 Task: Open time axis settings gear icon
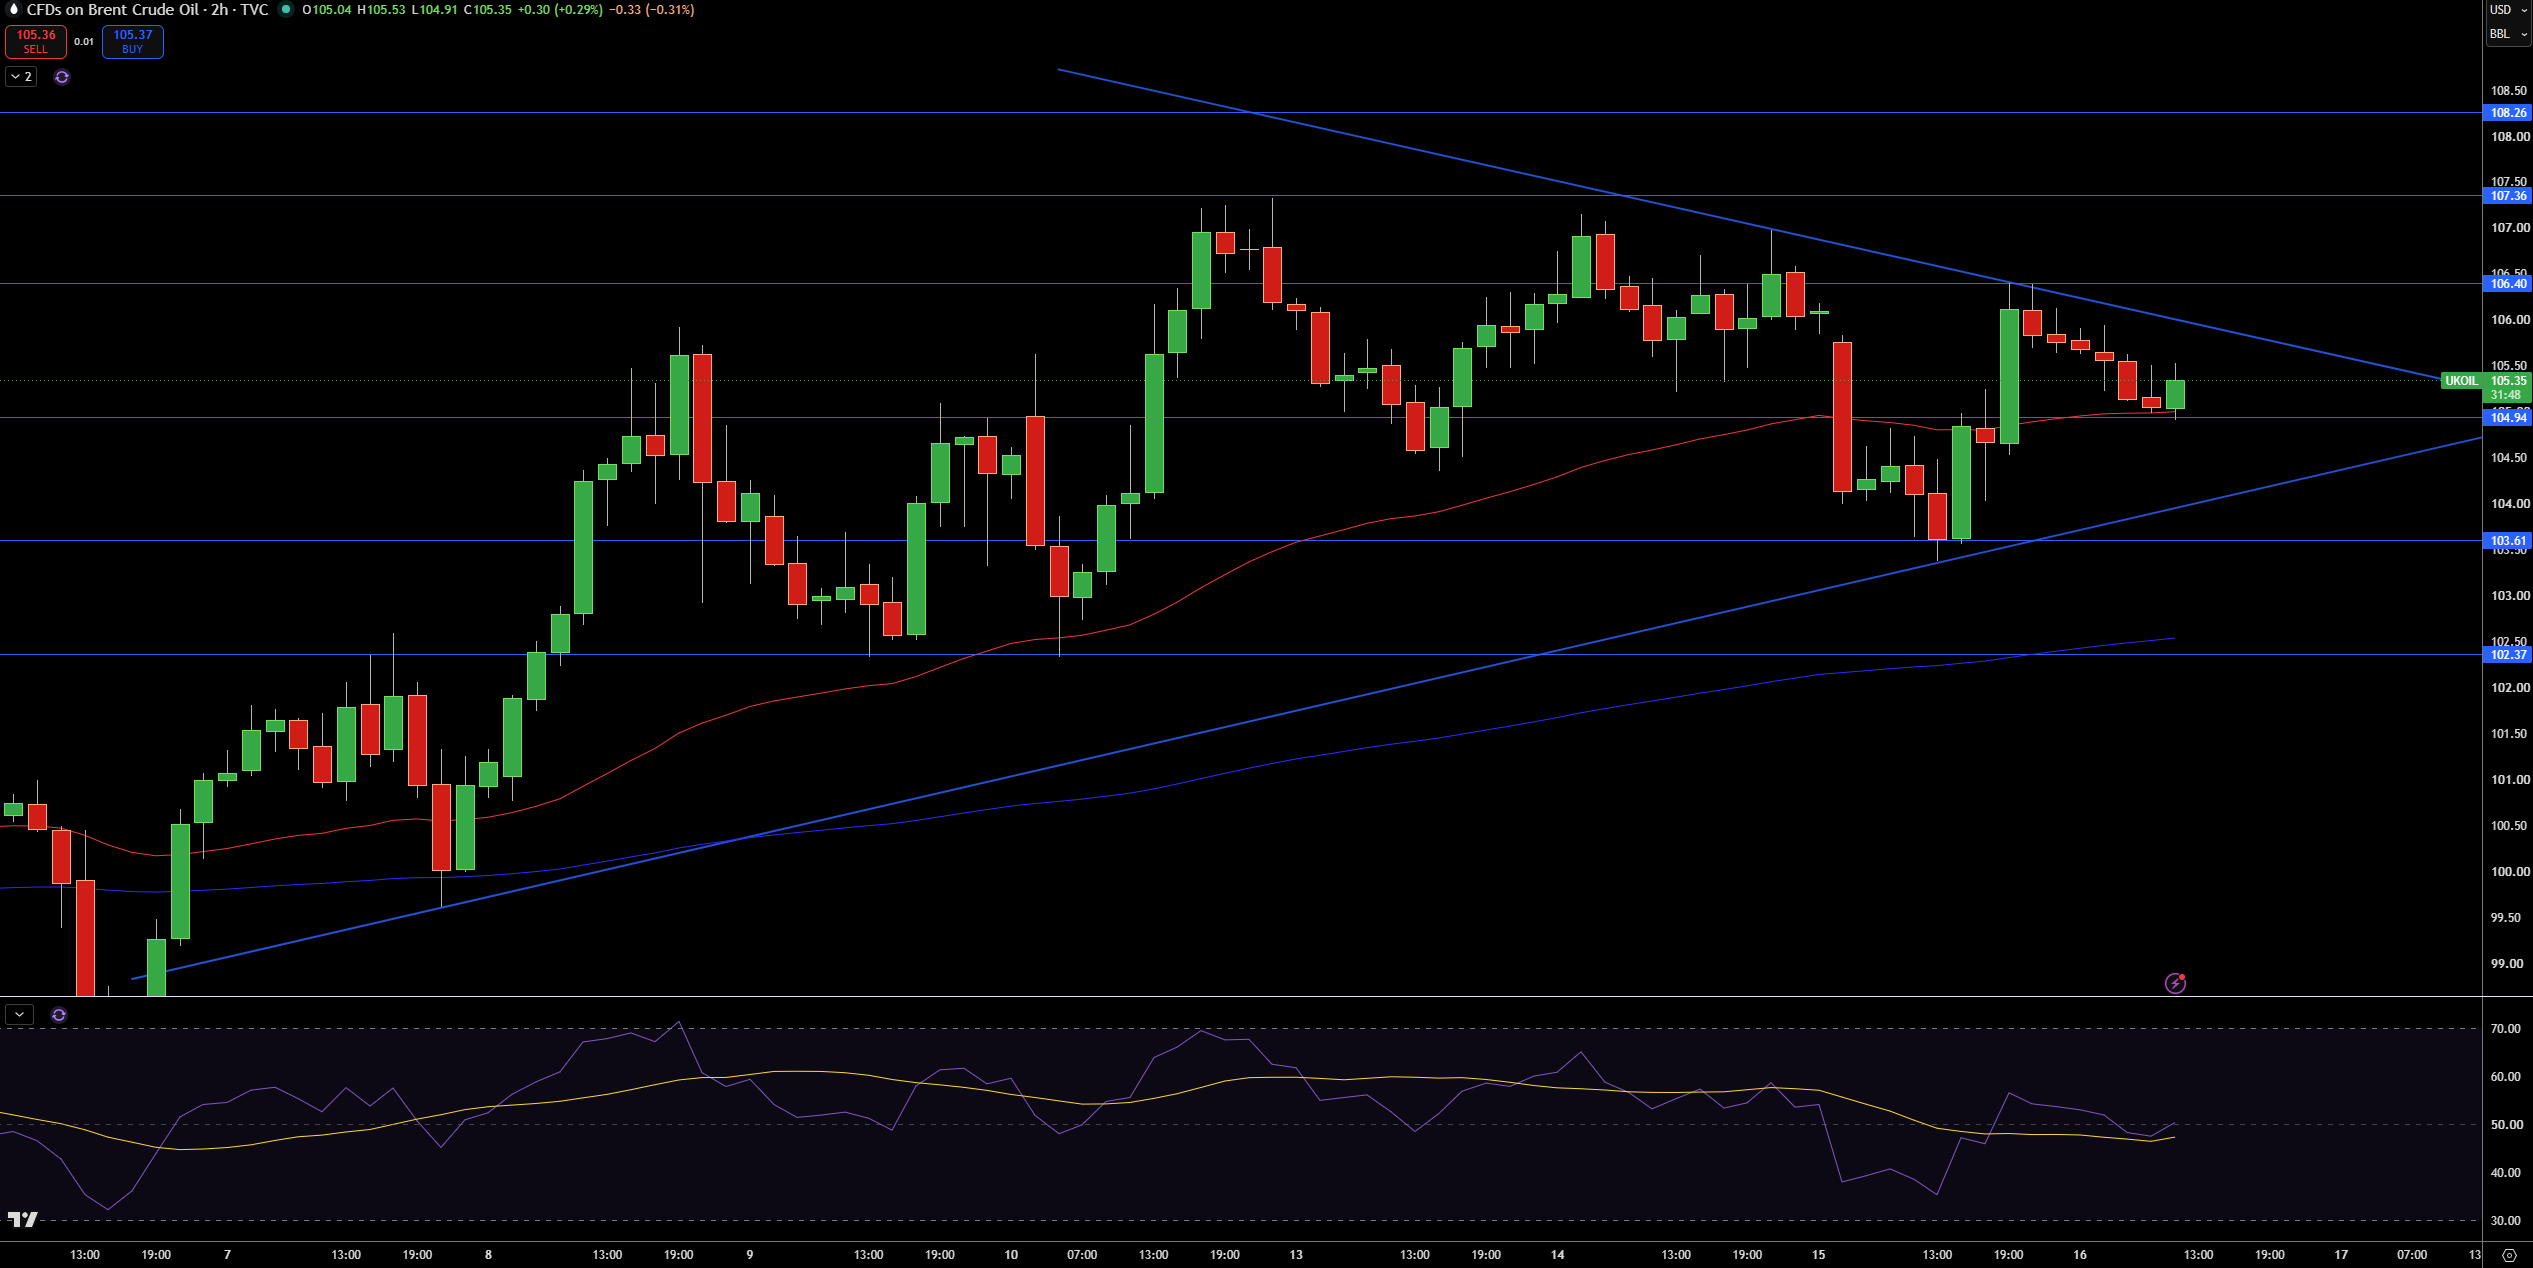pos(2509,1255)
